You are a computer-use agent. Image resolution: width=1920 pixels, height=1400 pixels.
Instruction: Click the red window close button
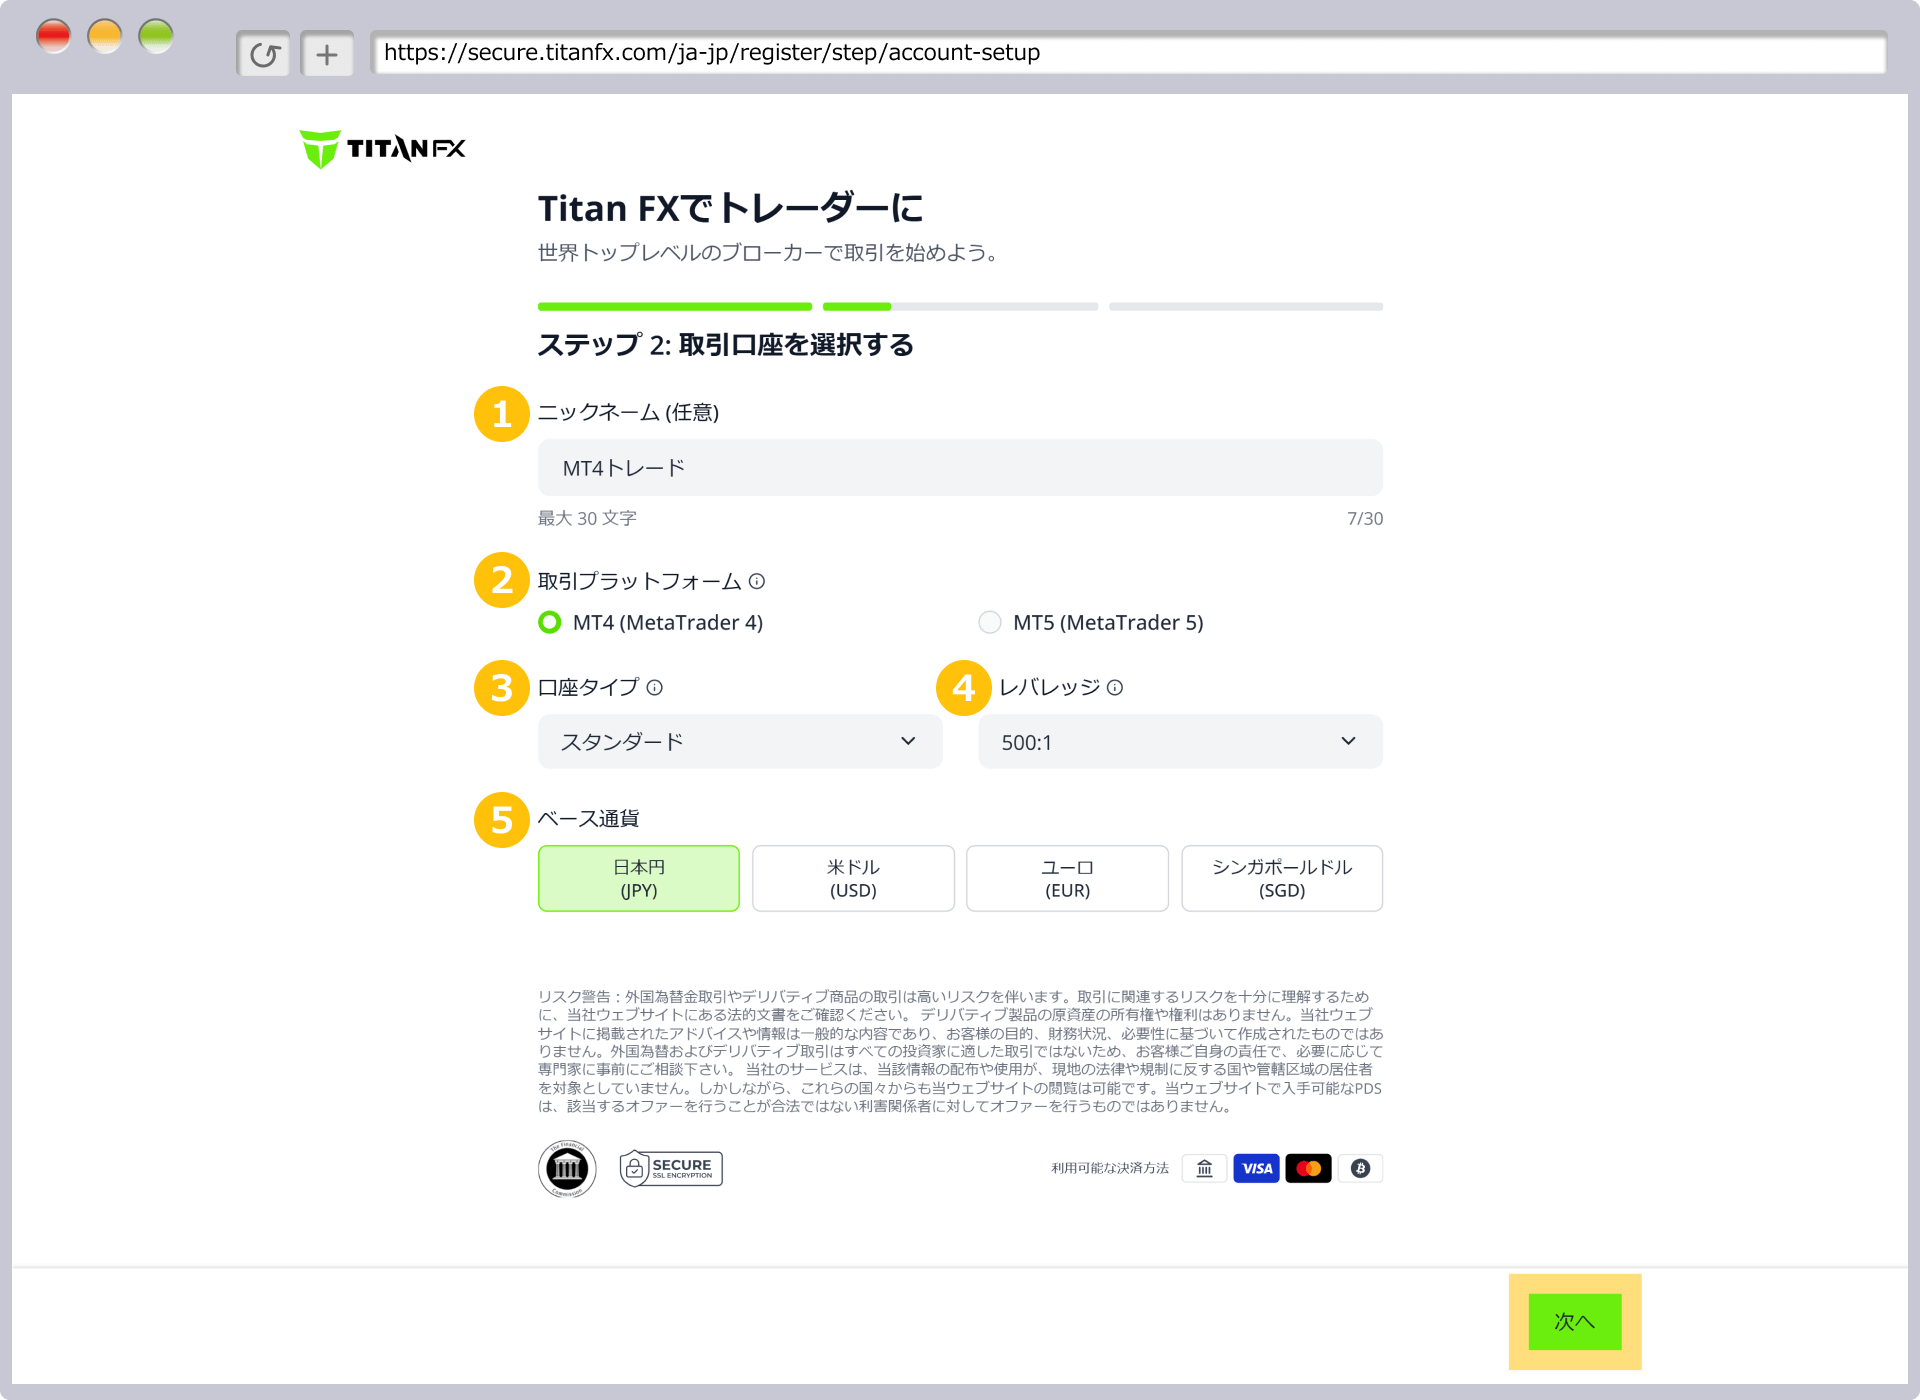click(54, 36)
